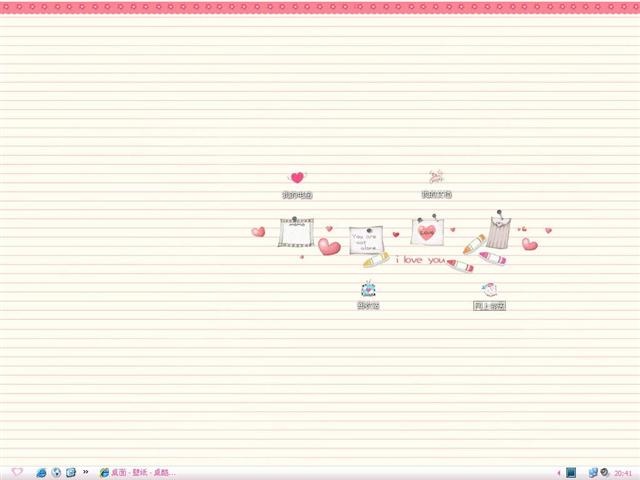Open the network computers tray icon
The height and width of the screenshot is (480, 640).
(x=593, y=473)
